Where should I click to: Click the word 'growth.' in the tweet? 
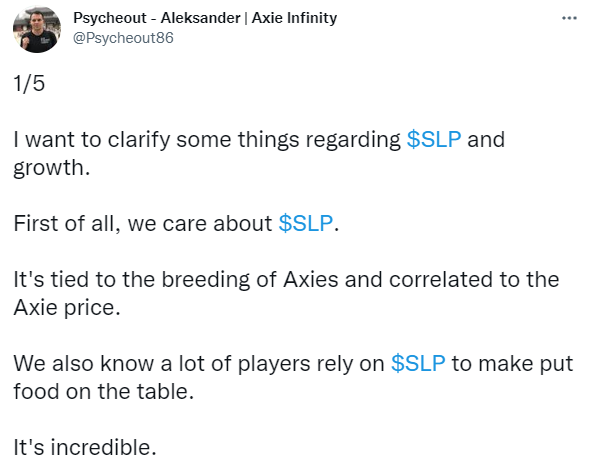click(52, 168)
